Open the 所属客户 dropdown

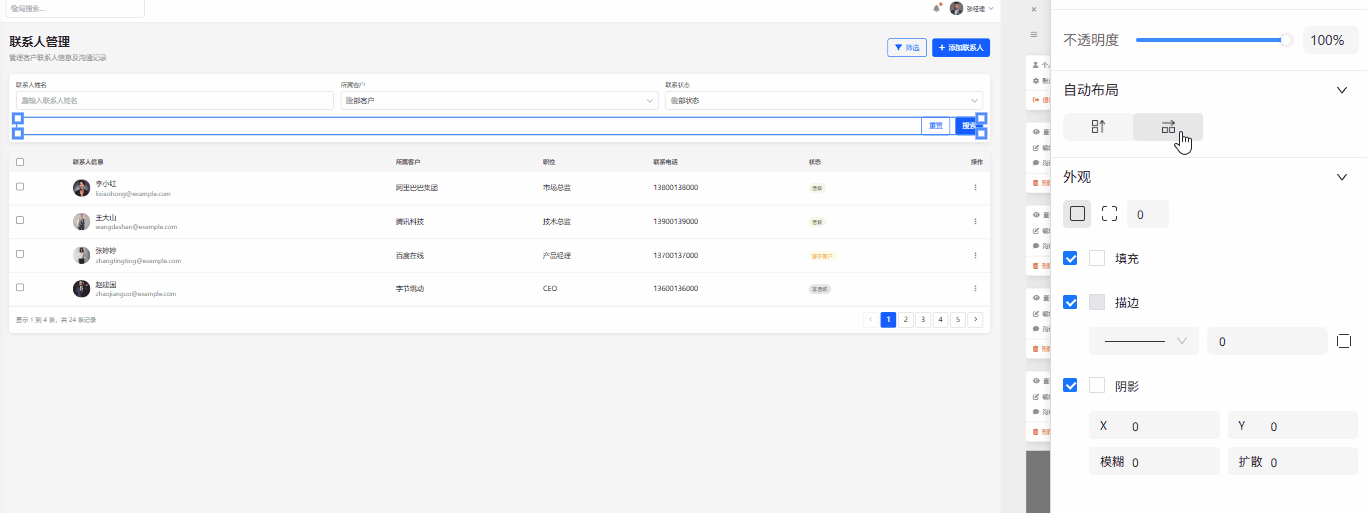click(x=498, y=101)
